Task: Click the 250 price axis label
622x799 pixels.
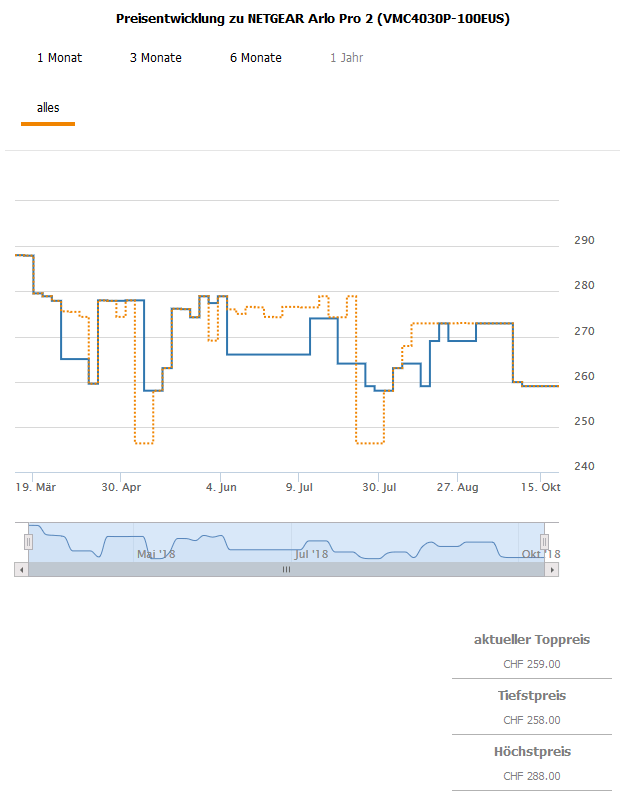Action: (x=584, y=421)
